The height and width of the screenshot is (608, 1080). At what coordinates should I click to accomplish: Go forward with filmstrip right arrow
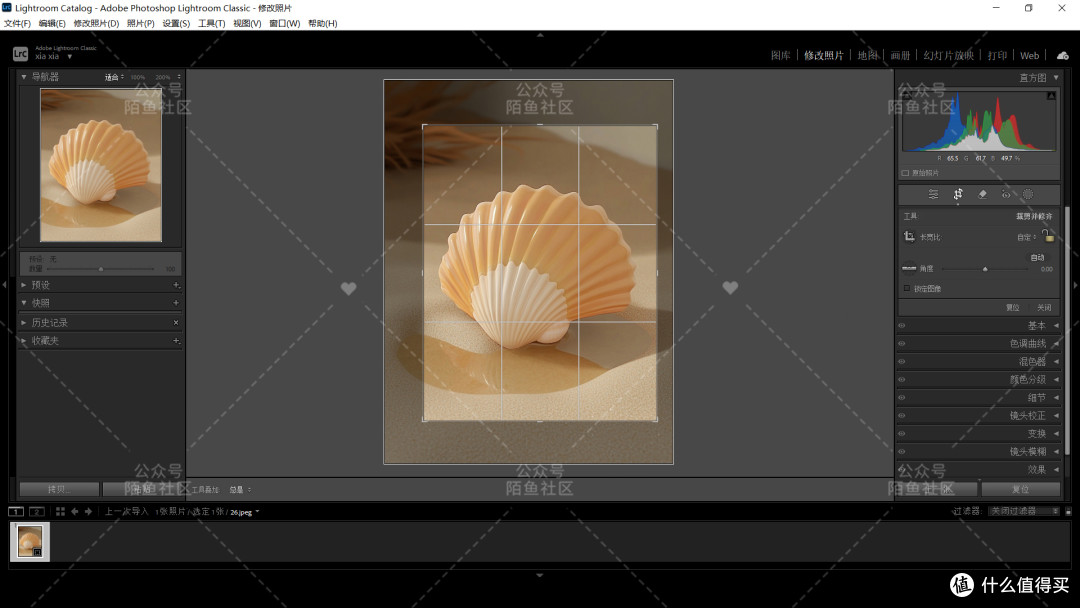(x=88, y=512)
